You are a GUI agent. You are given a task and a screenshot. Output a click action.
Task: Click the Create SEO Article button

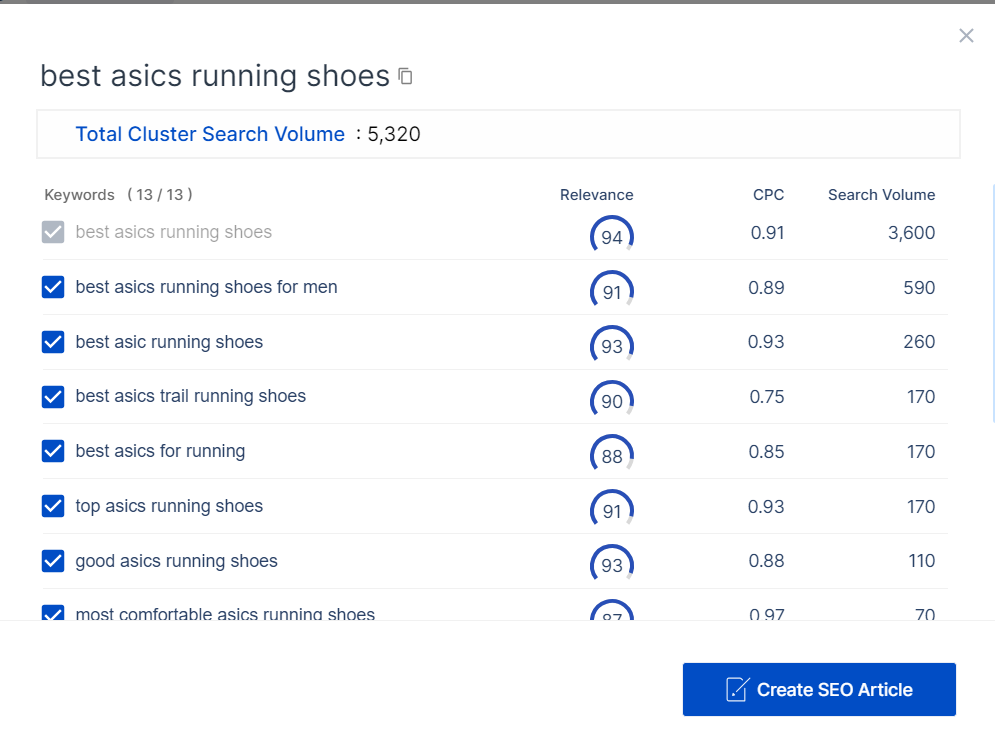point(819,689)
